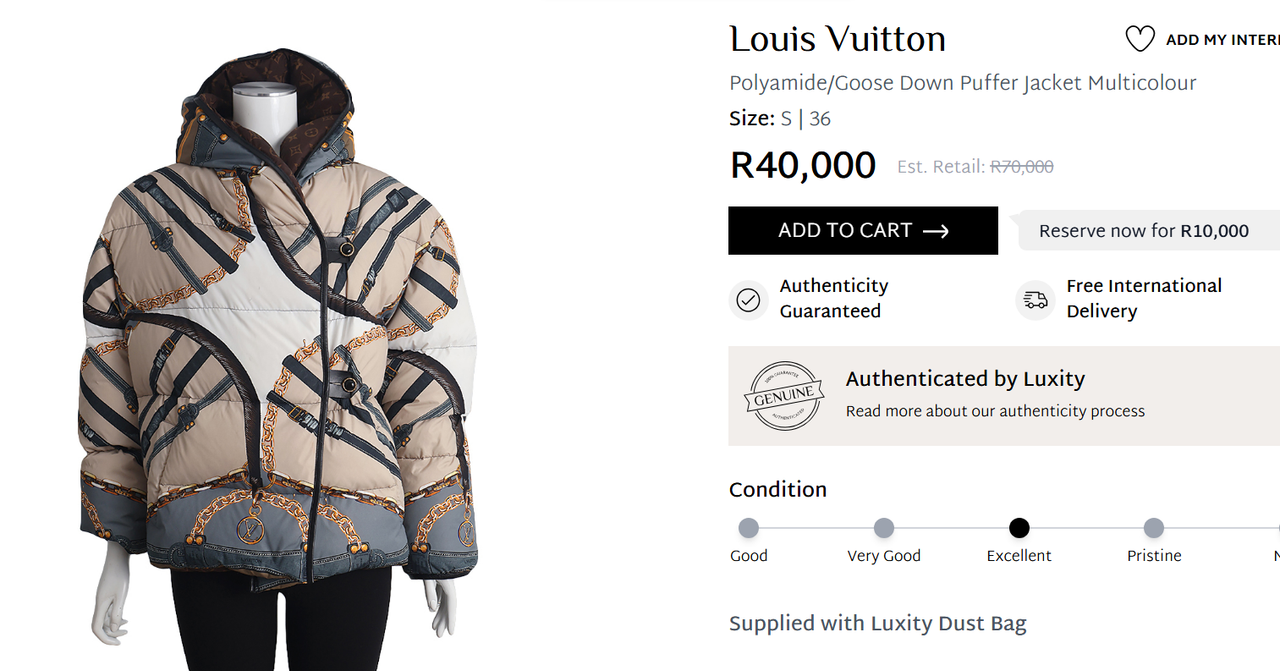The image size is (1280, 671).
Task: Add the jacket to cart
Action: 863,231
